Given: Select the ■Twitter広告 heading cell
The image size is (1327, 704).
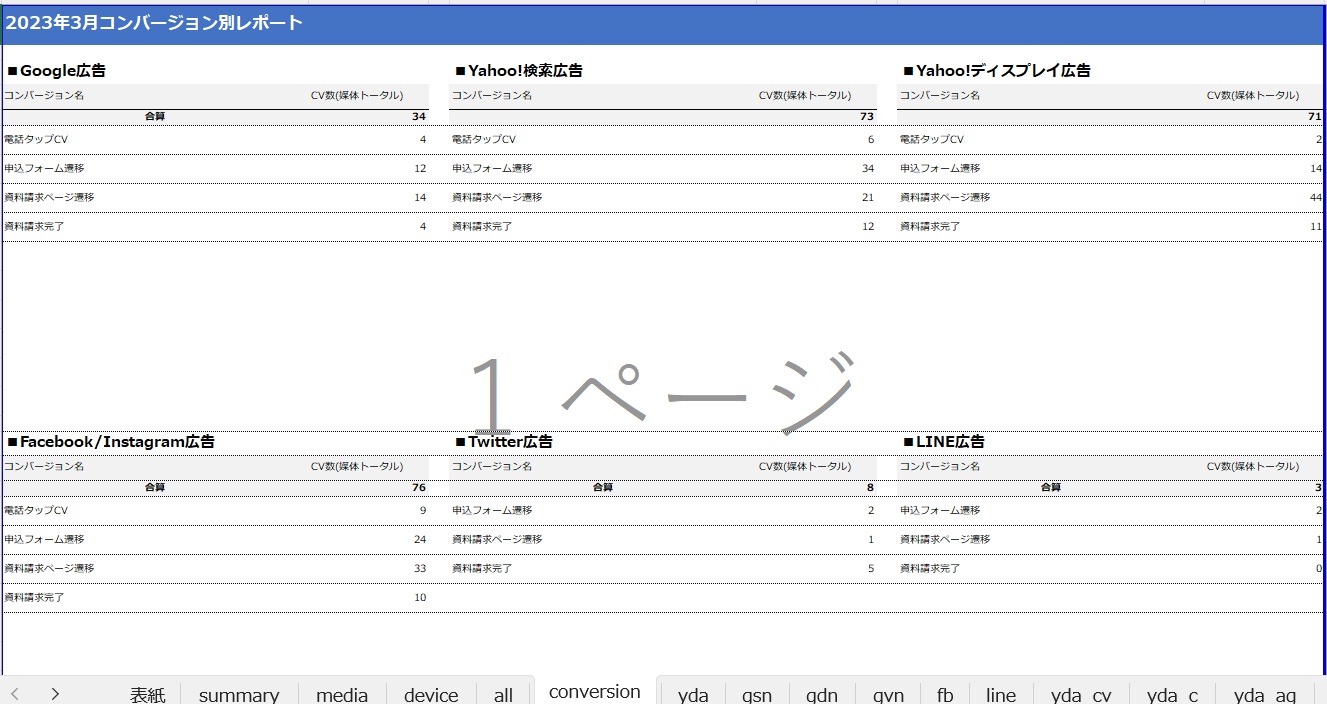Looking at the screenshot, I should tap(504, 441).
